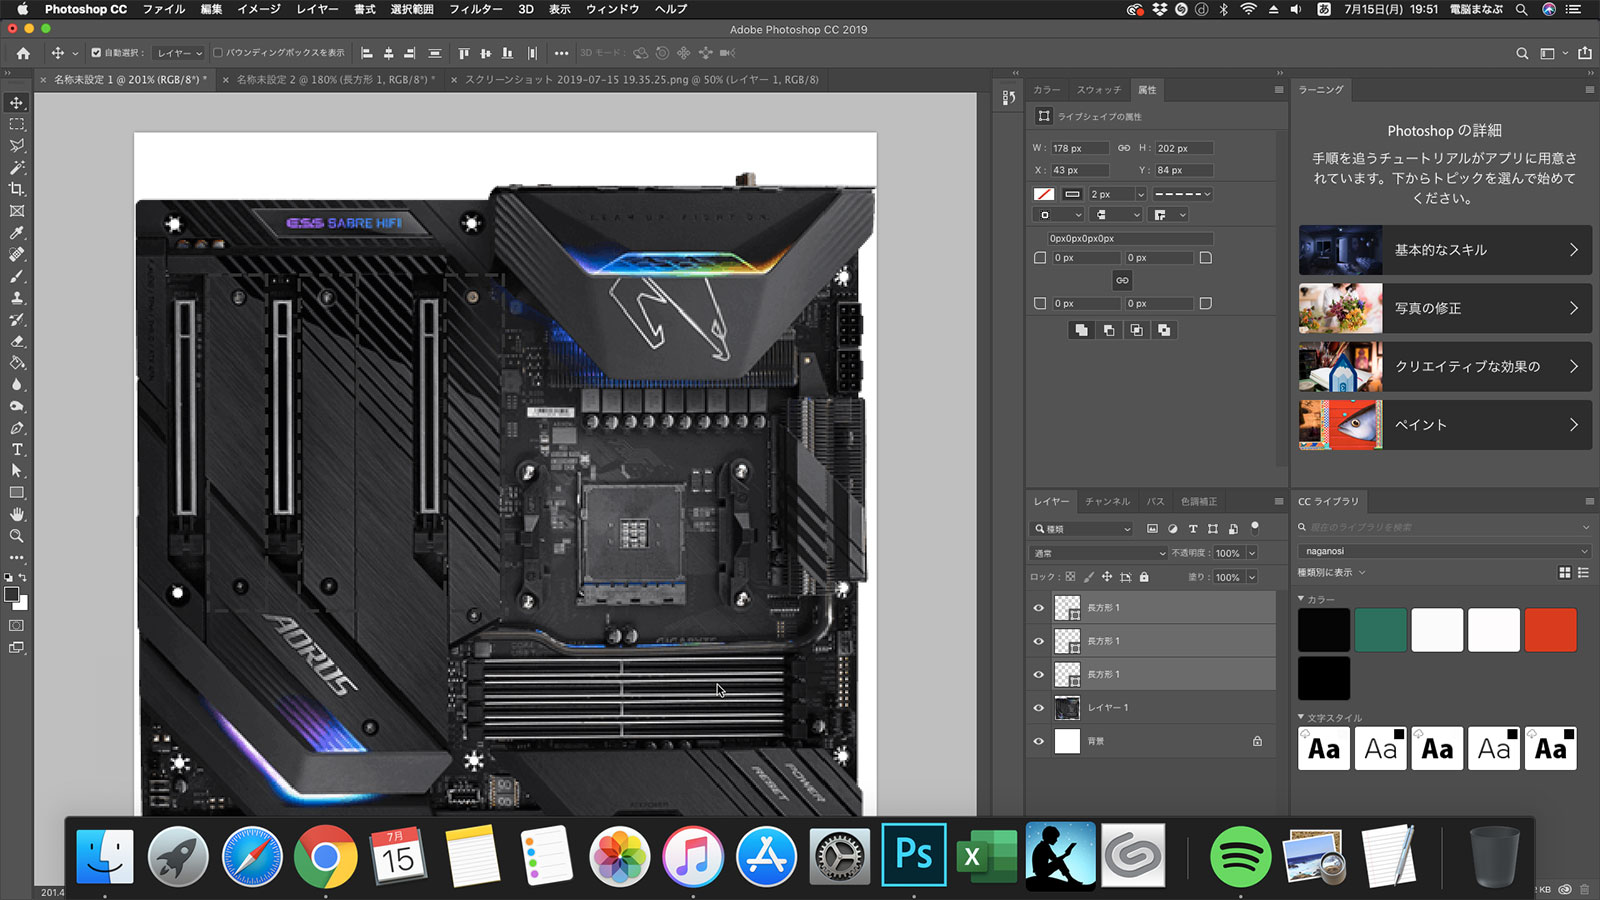Open the フィルター menu

pyautogui.click(x=475, y=9)
